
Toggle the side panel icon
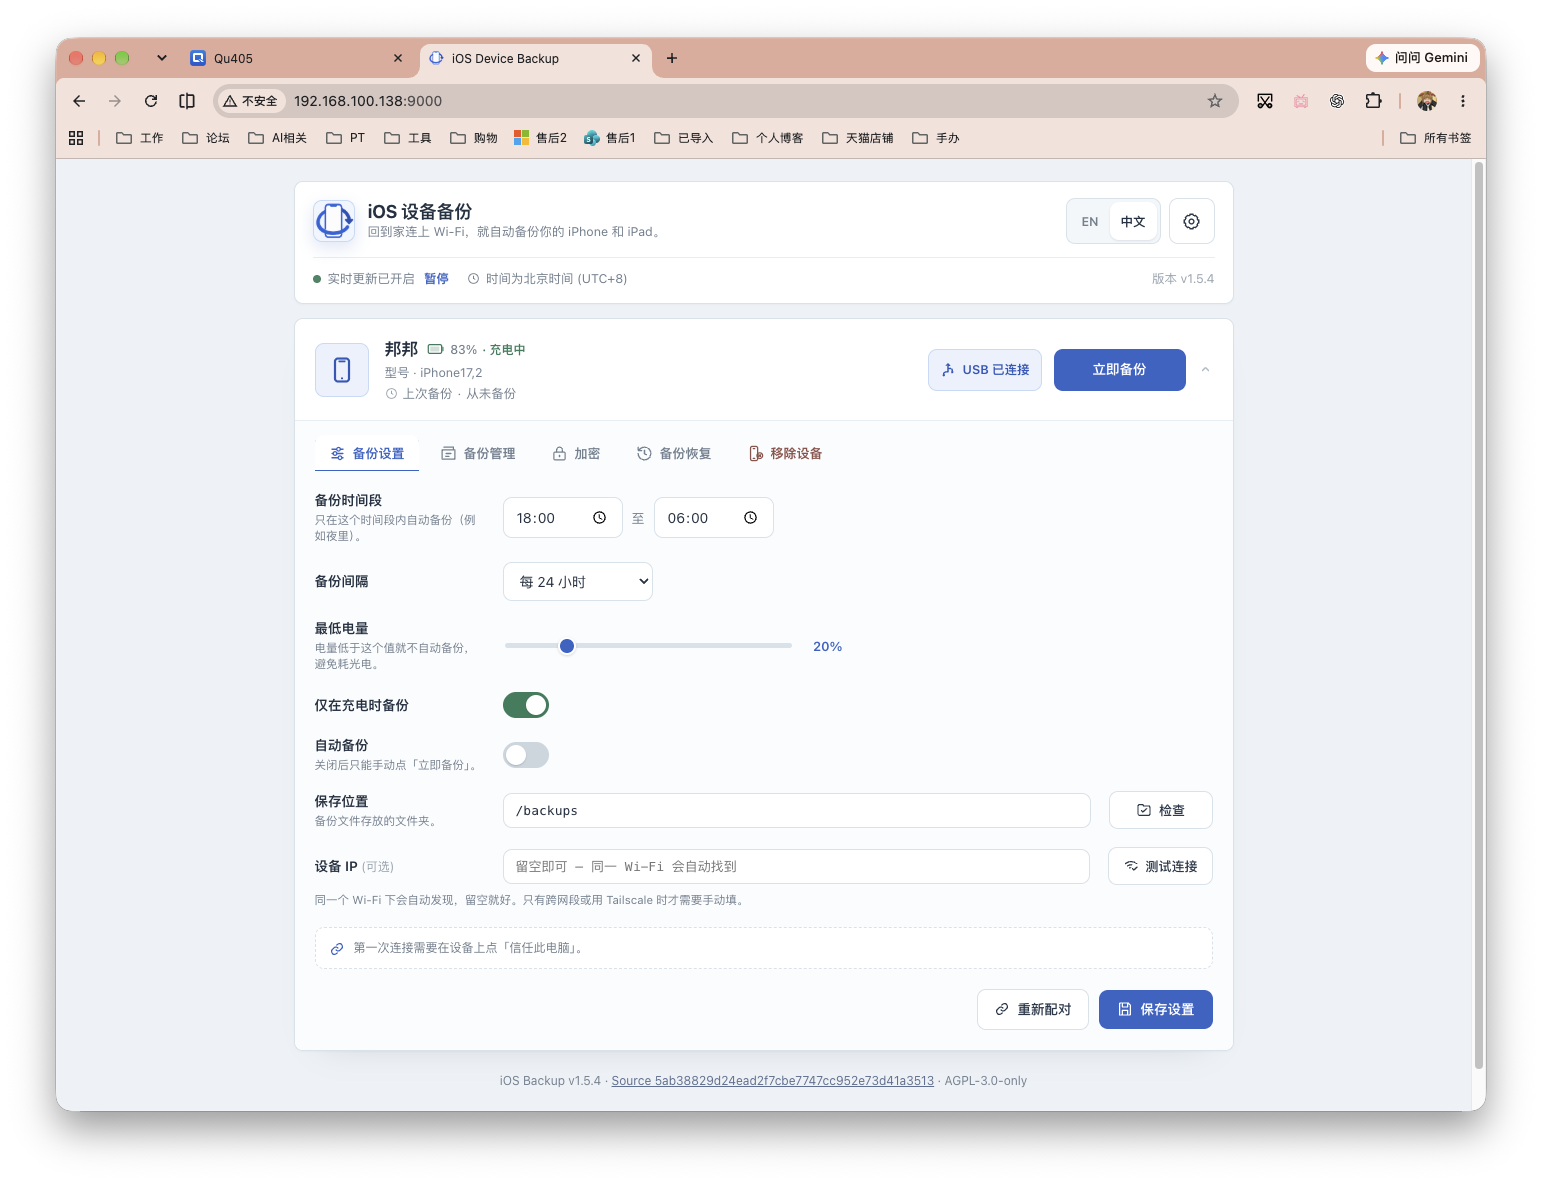pyautogui.click(x=187, y=101)
